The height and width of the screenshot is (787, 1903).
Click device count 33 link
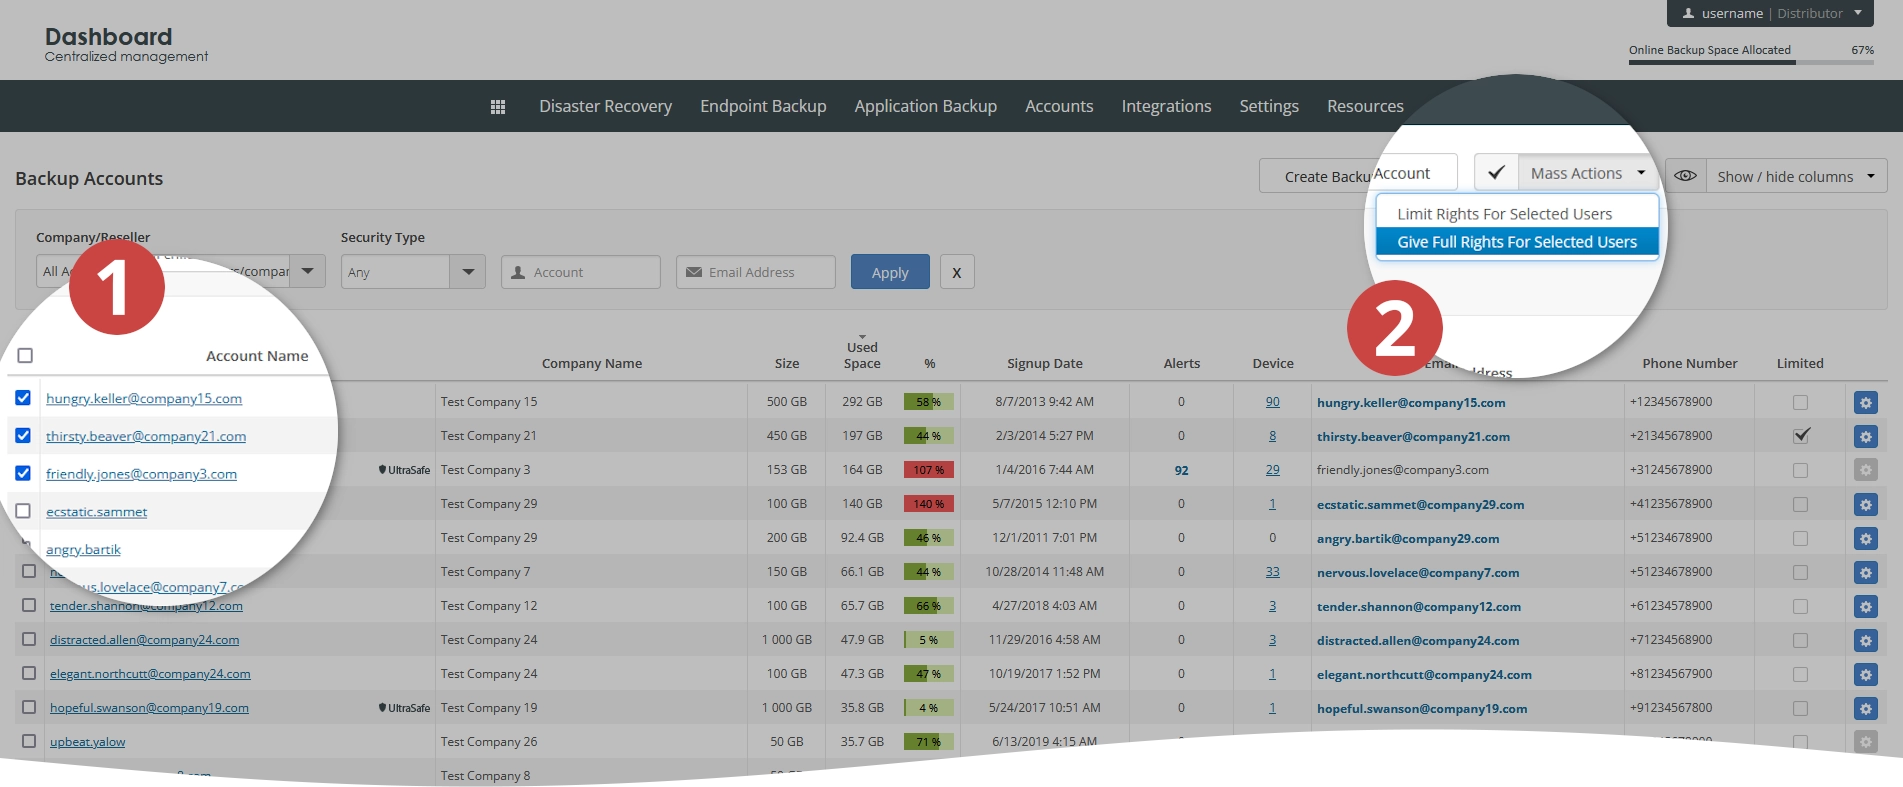click(1272, 572)
